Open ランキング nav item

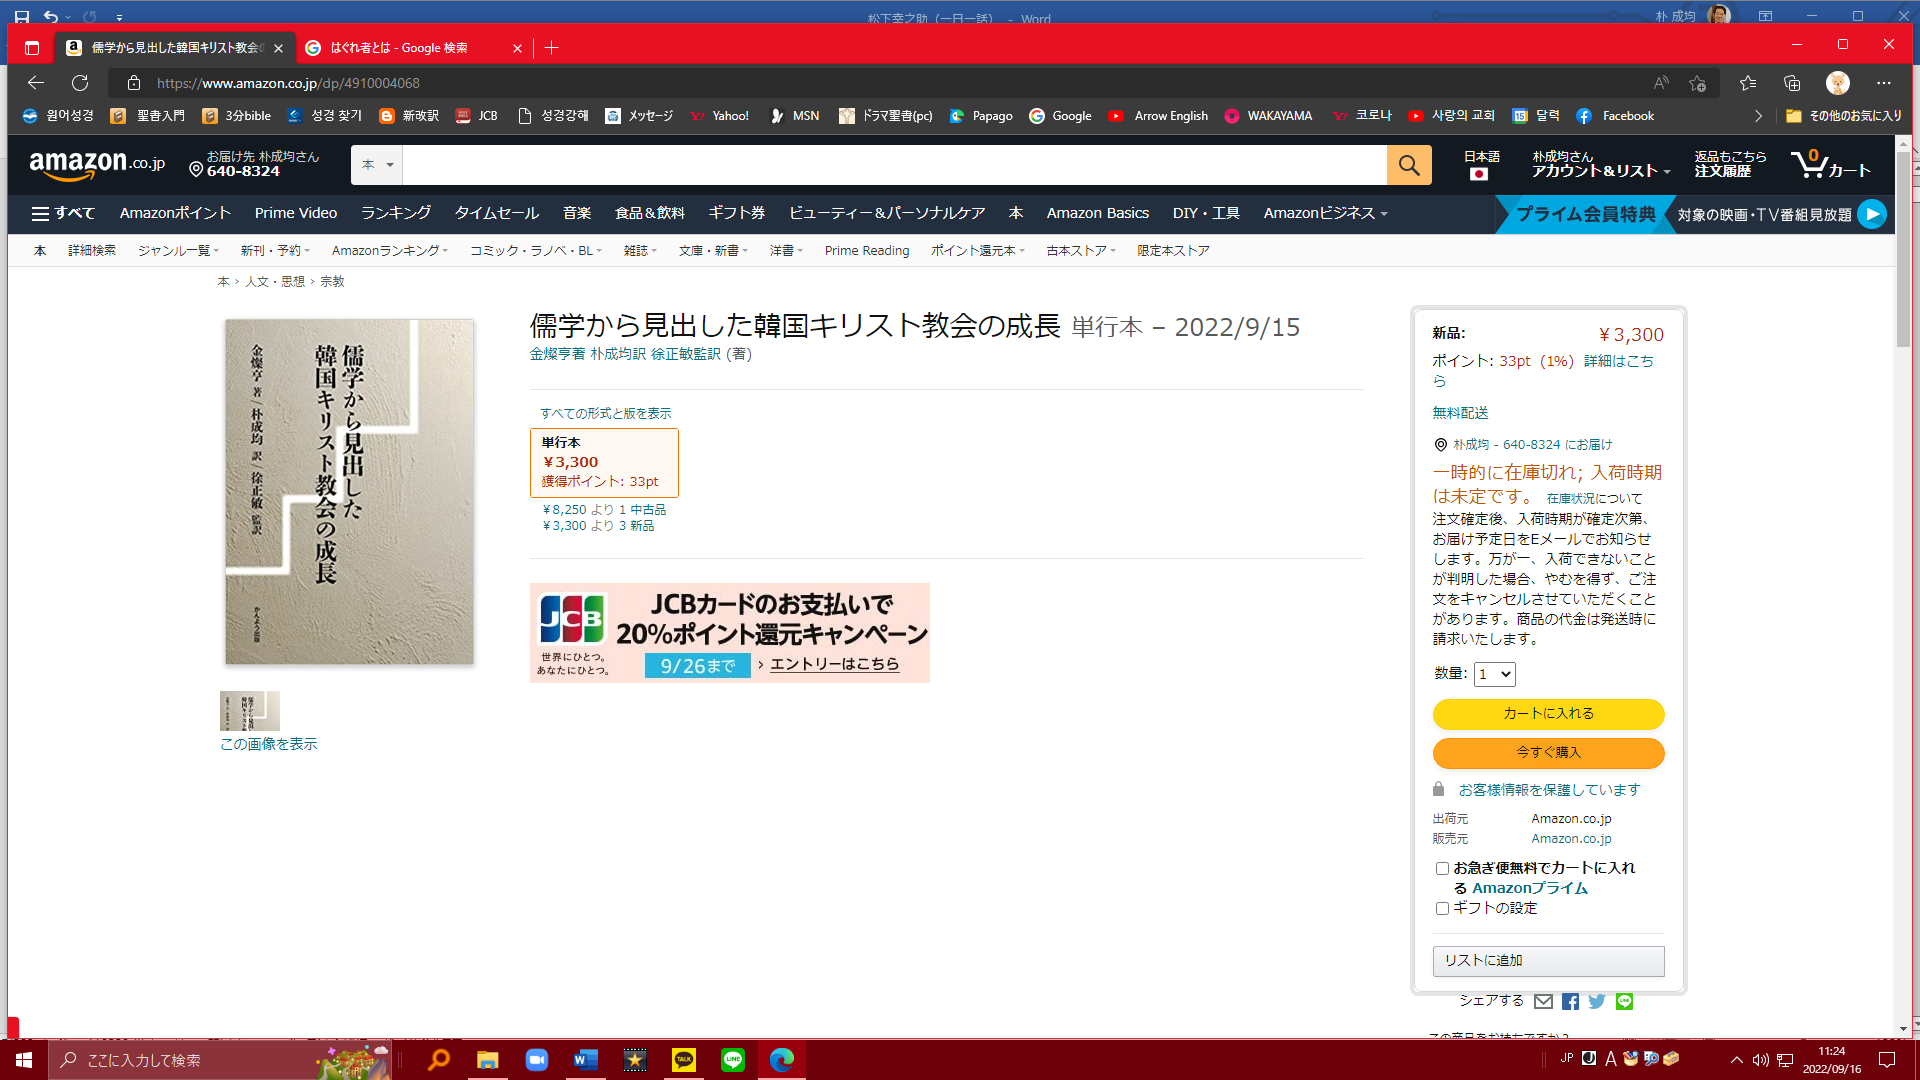[396, 213]
